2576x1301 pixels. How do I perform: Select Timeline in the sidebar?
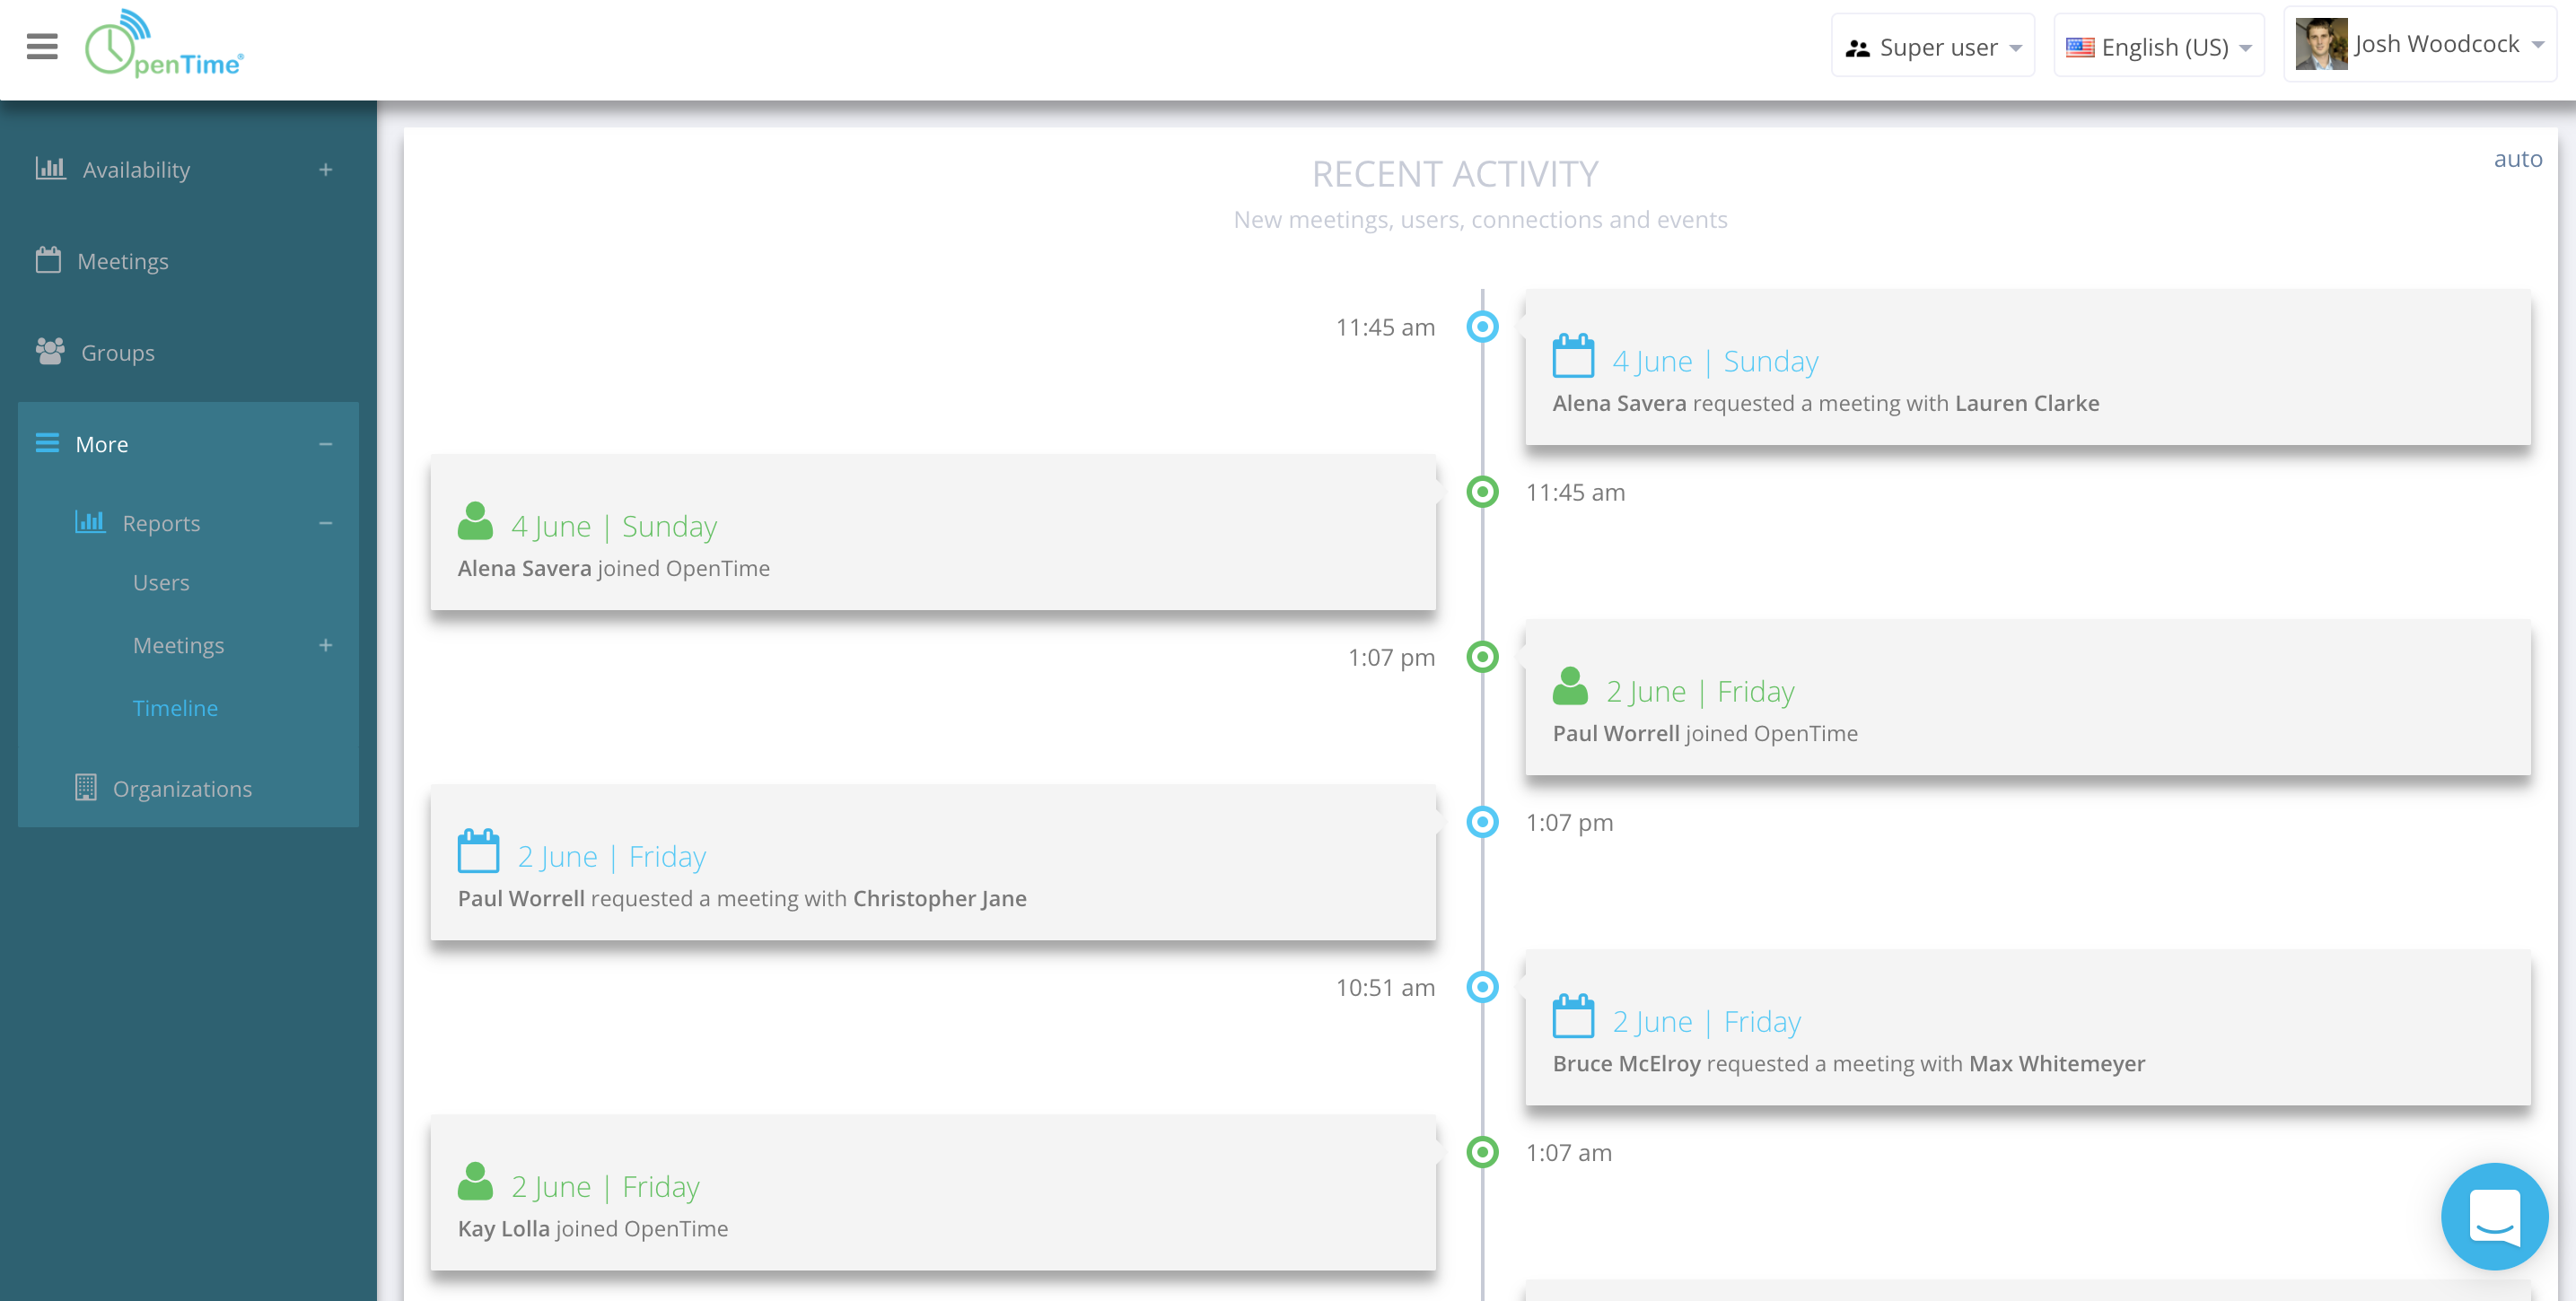click(175, 708)
